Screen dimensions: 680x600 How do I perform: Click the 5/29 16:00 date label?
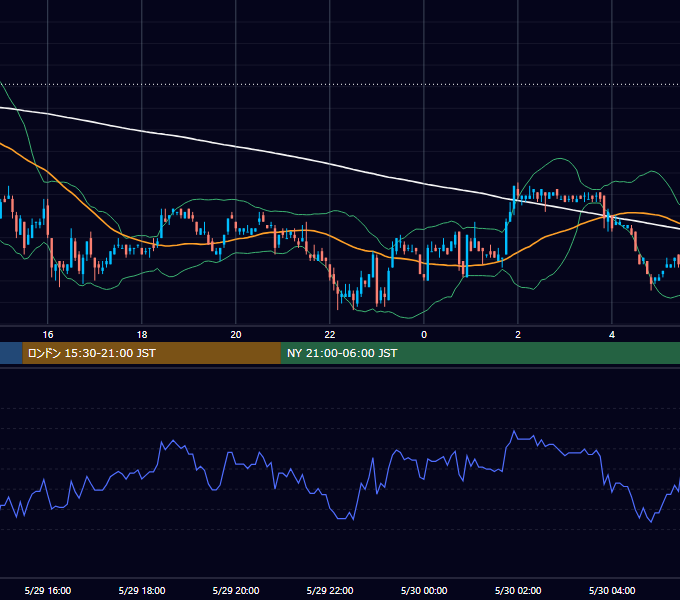tap(48, 590)
